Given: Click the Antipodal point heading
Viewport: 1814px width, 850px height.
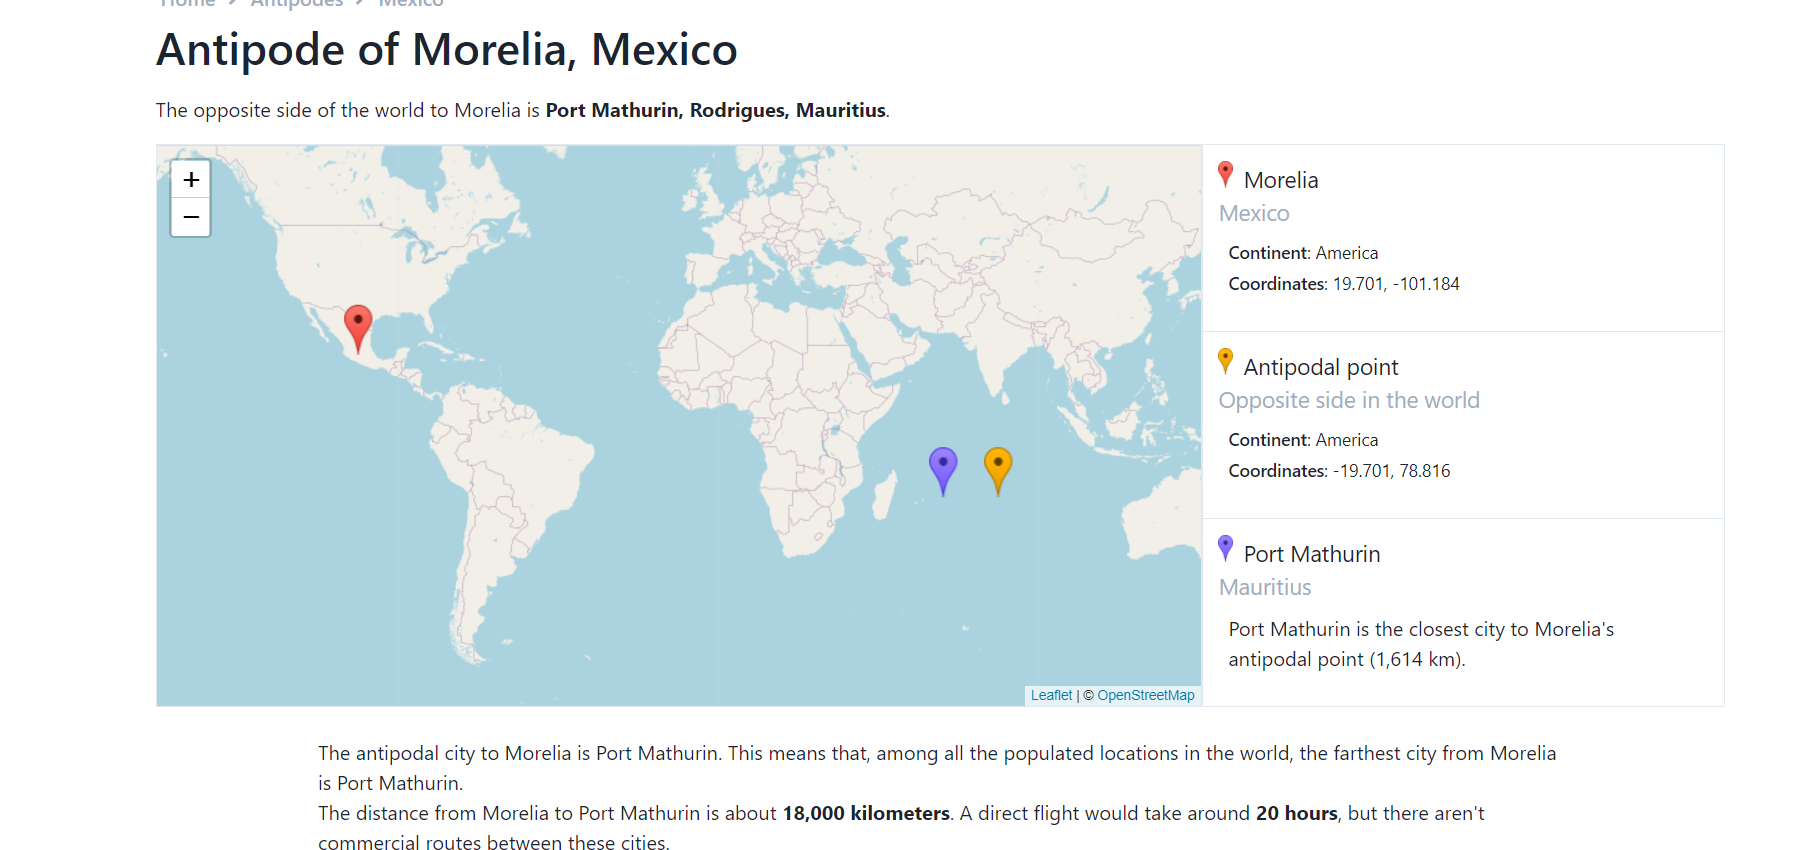Looking at the screenshot, I should [1320, 367].
